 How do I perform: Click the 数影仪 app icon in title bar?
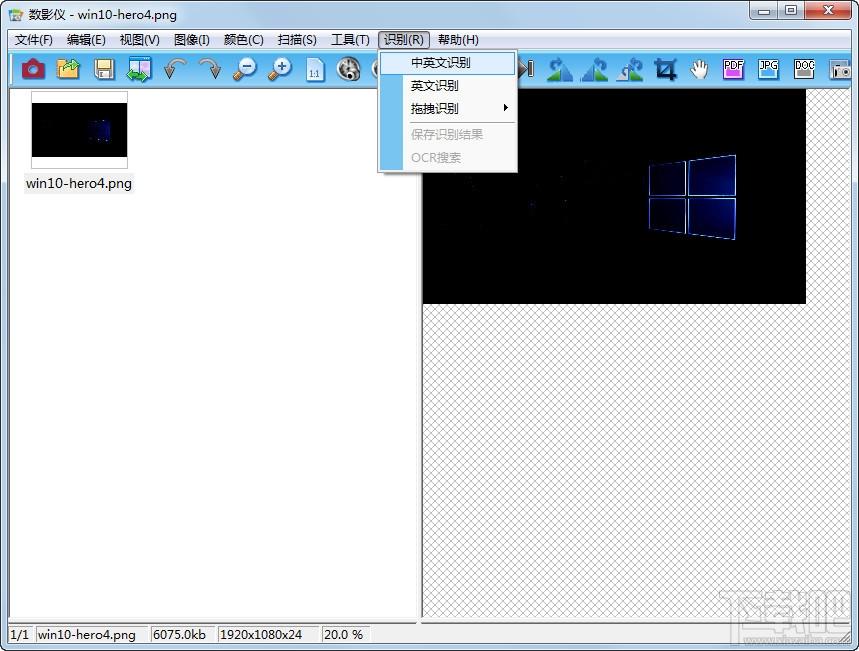click(x=16, y=15)
